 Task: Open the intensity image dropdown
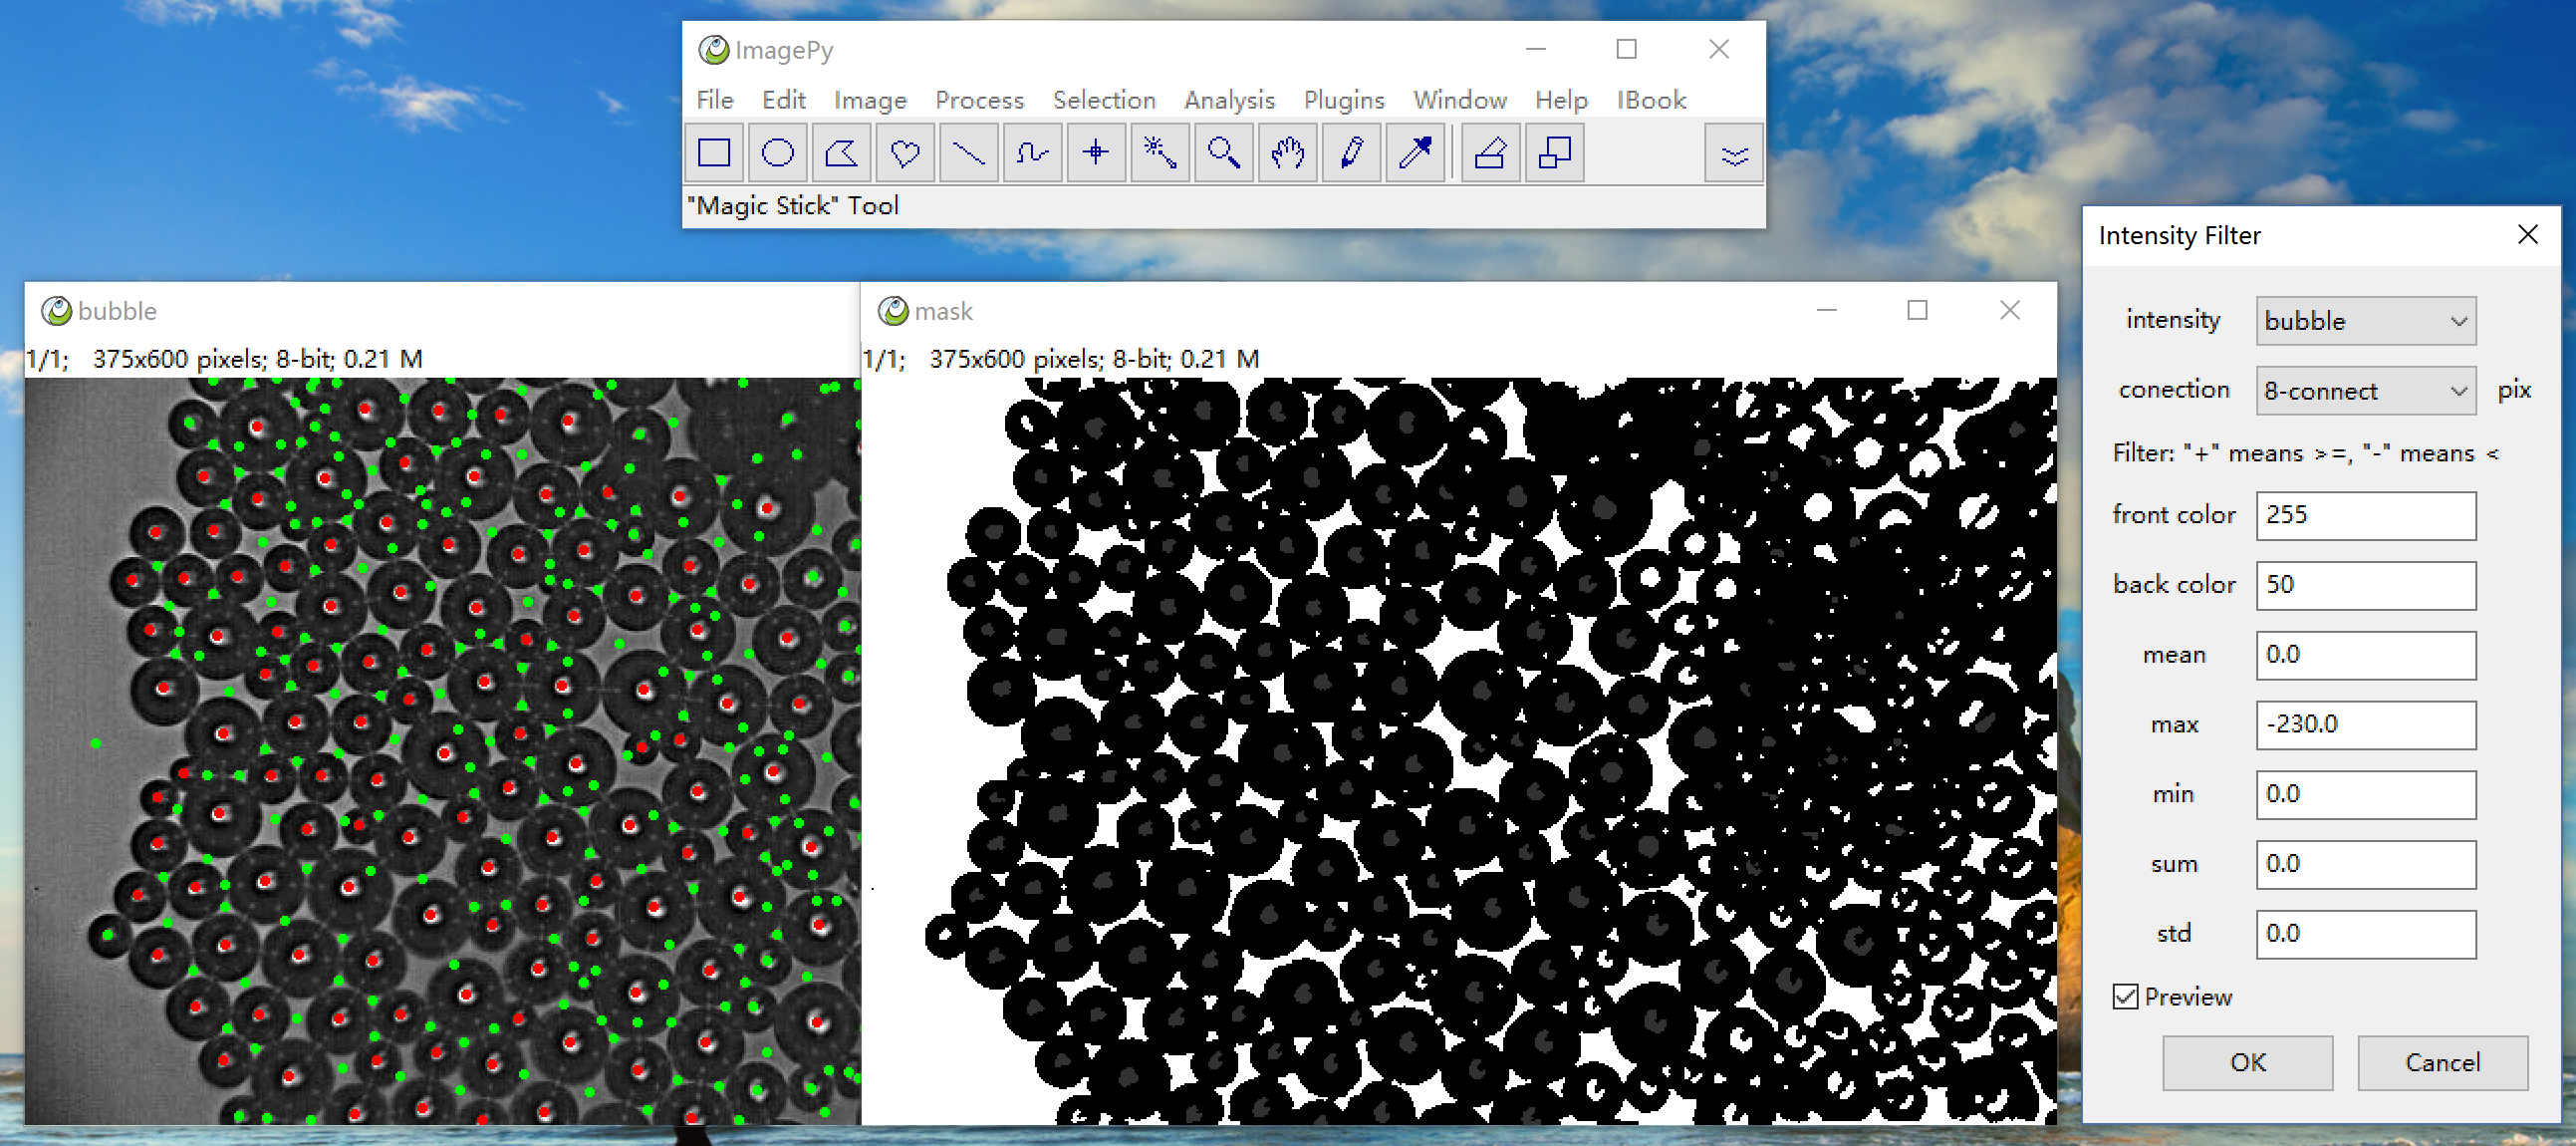(x=2365, y=321)
